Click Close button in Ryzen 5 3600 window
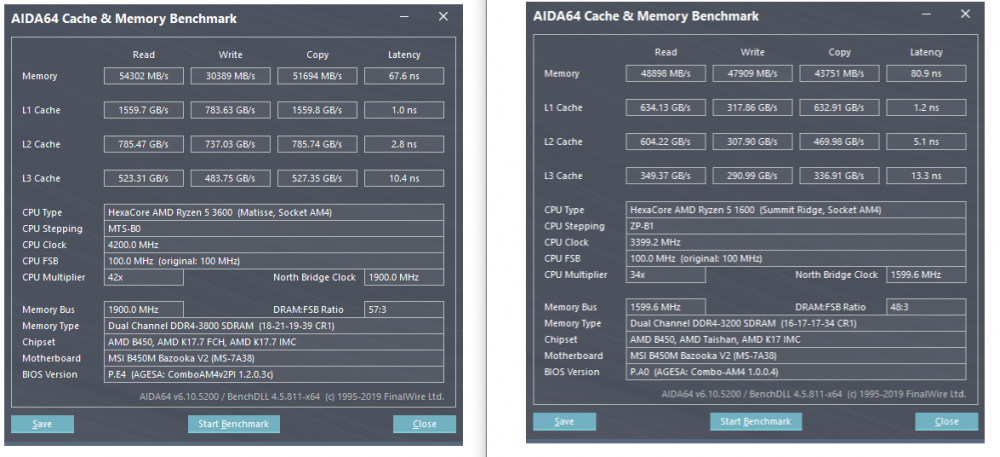 [424, 424]
